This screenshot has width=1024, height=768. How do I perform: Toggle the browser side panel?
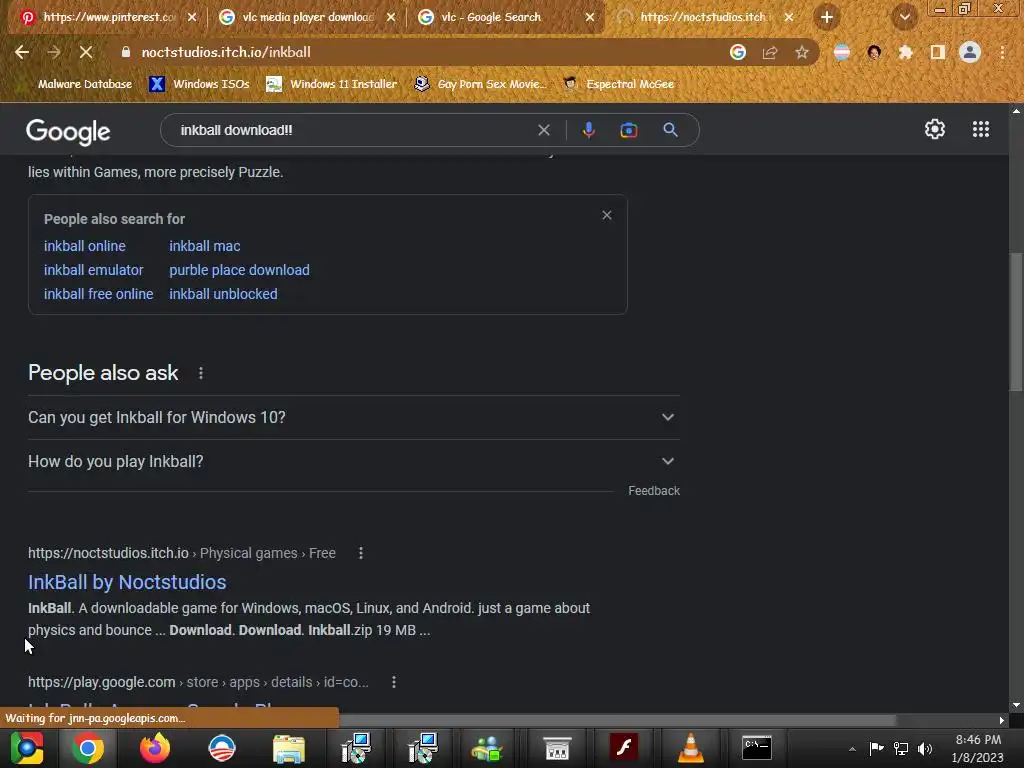[938, 52]
